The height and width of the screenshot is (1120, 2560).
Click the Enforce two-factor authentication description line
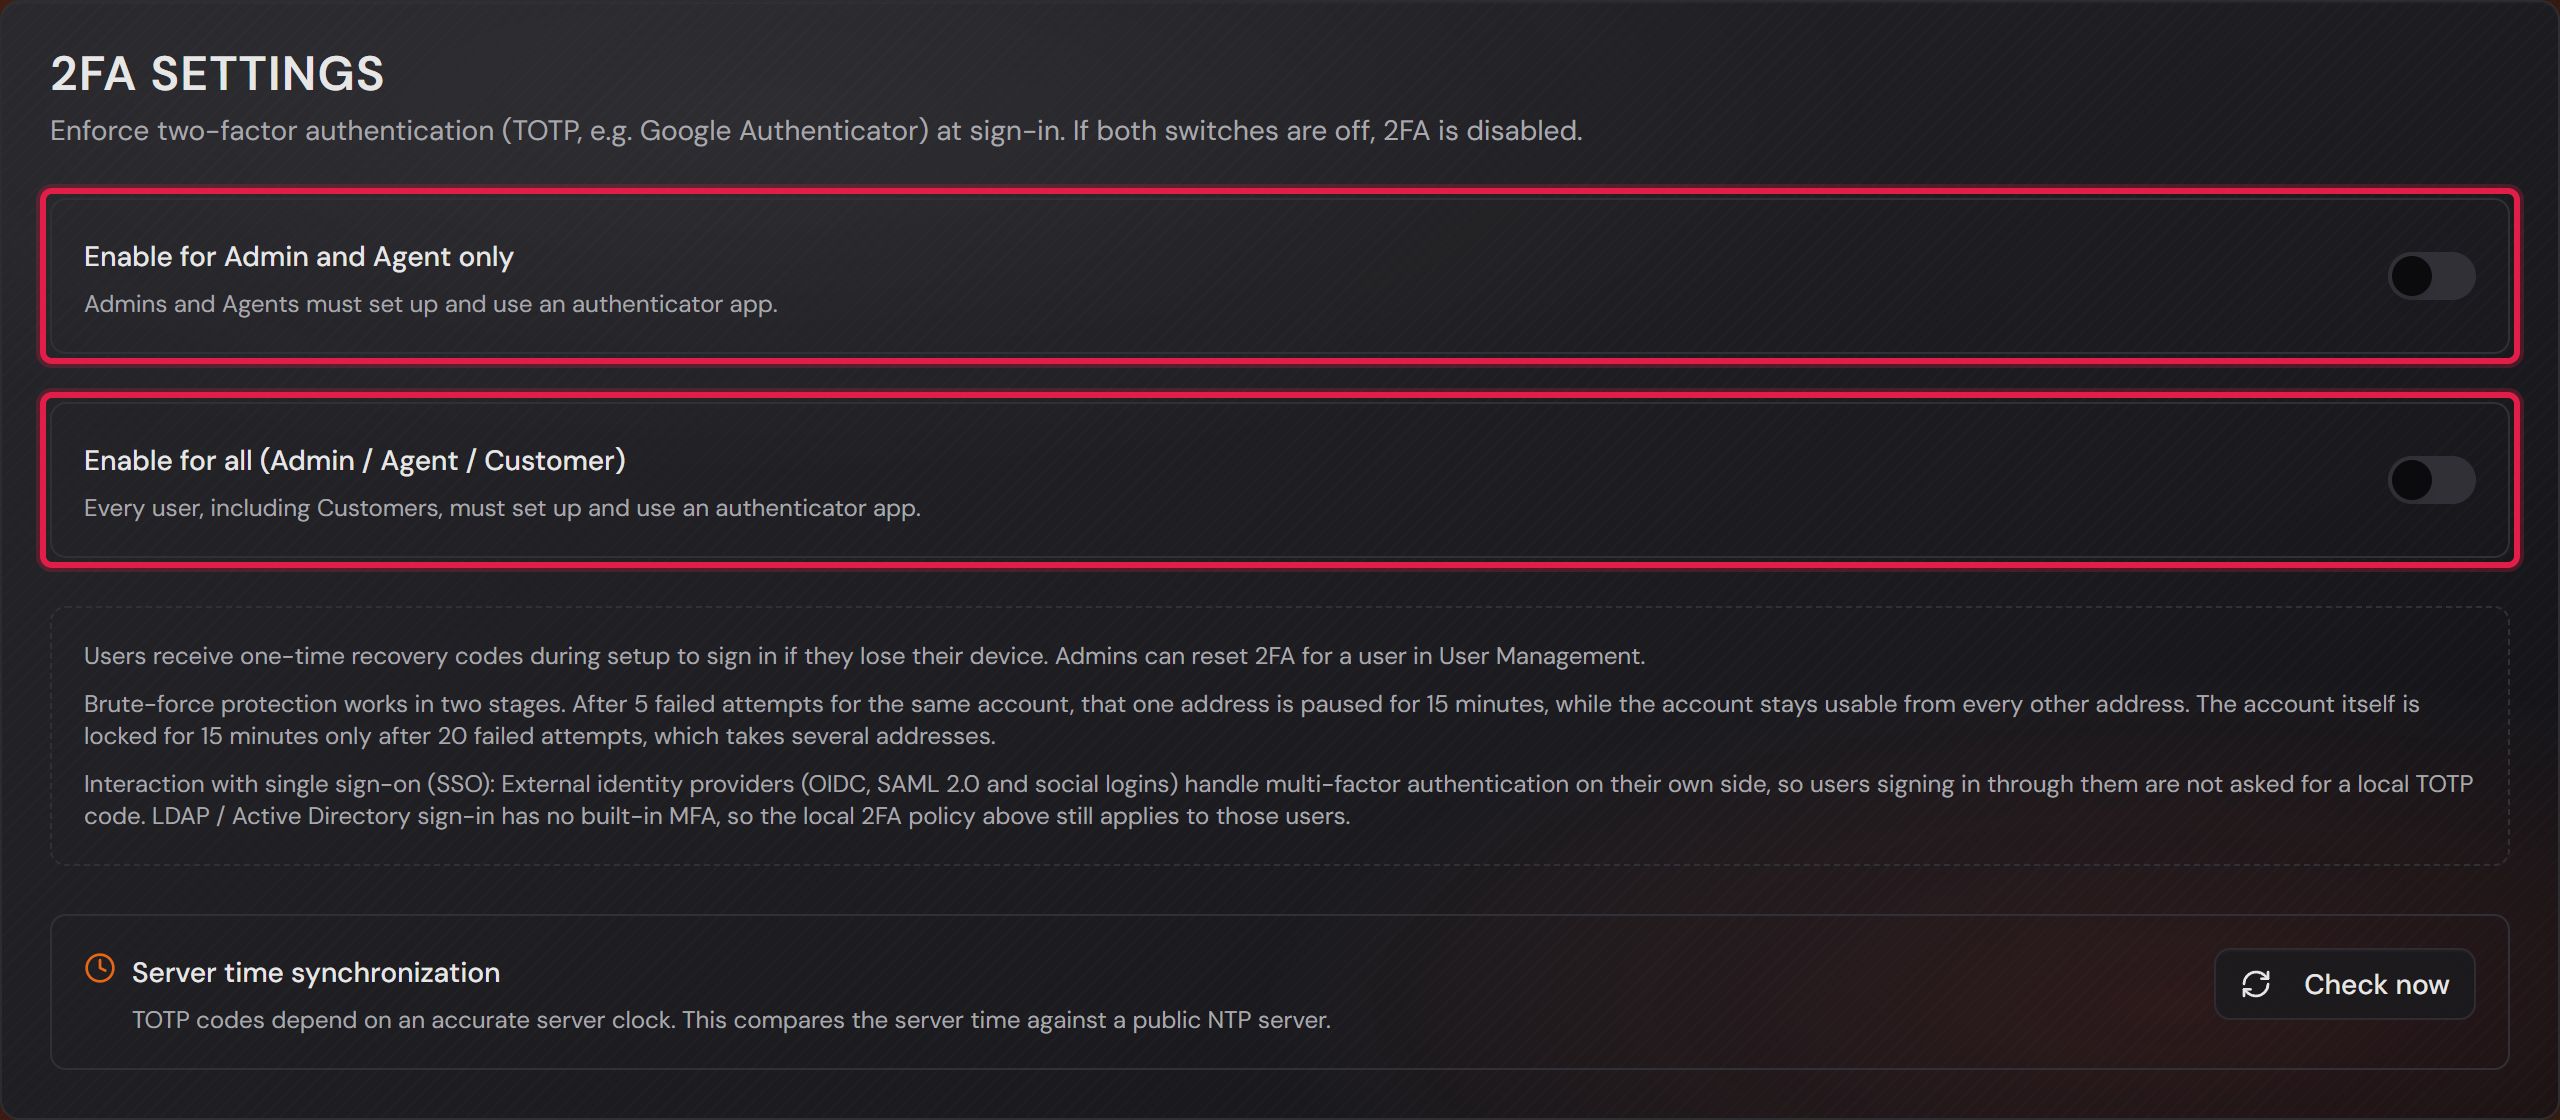pyautogui.click(x=816, y=131)
